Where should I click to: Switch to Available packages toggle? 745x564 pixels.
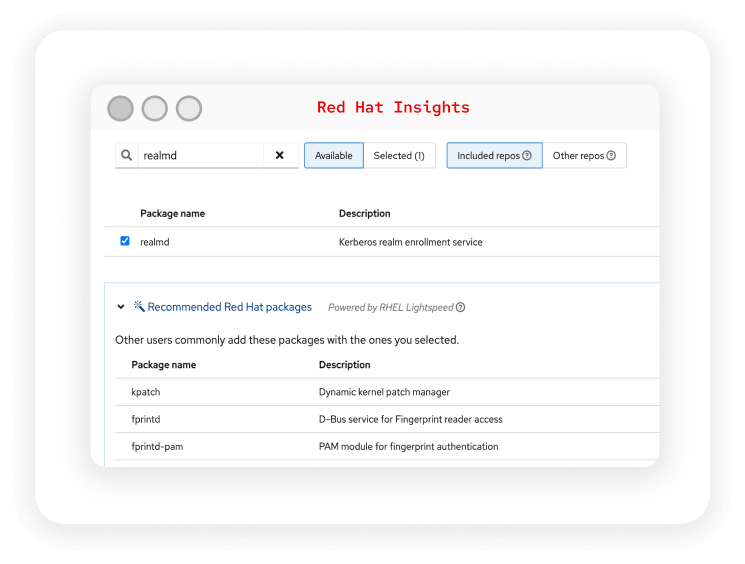334,156
